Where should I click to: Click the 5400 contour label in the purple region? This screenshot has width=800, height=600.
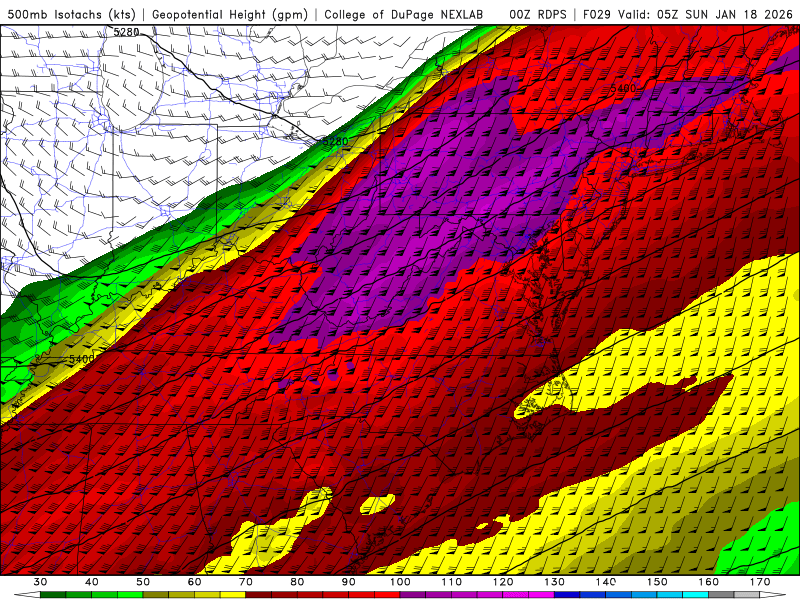[623, 88]
